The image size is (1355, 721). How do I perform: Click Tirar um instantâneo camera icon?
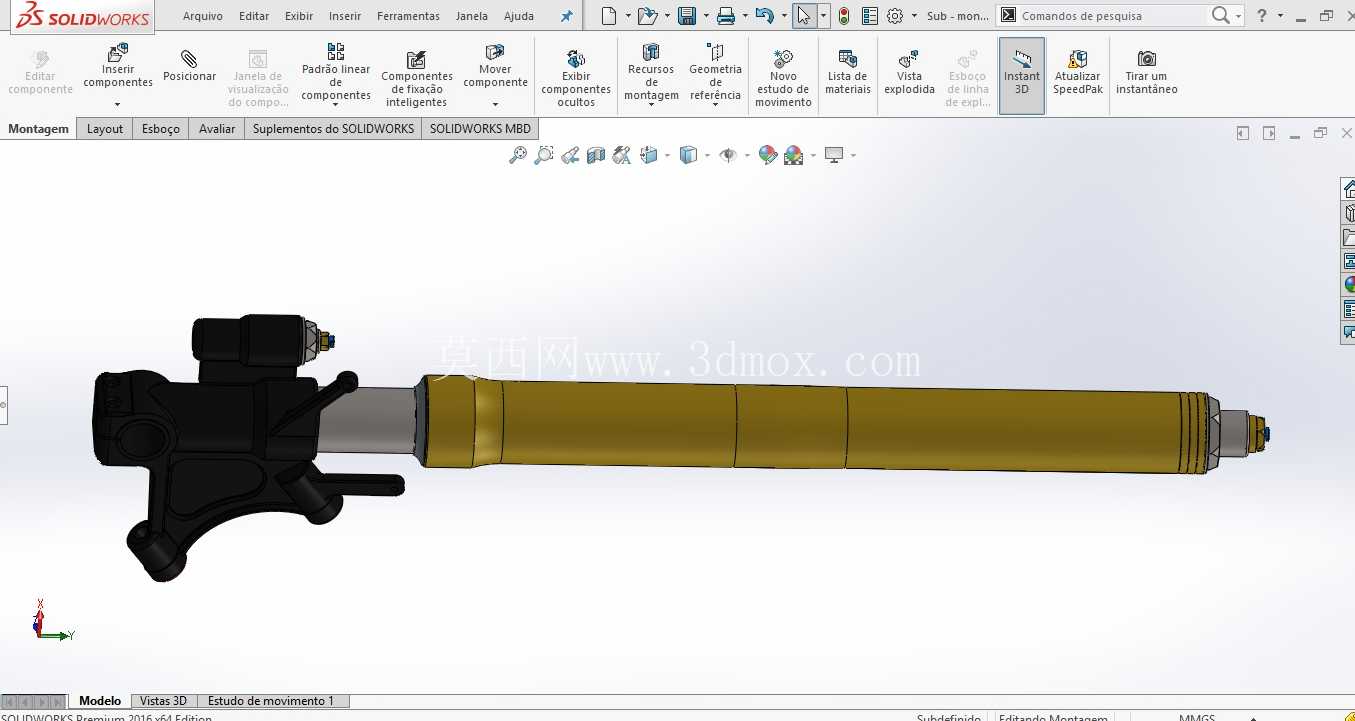click(1147, 59)
